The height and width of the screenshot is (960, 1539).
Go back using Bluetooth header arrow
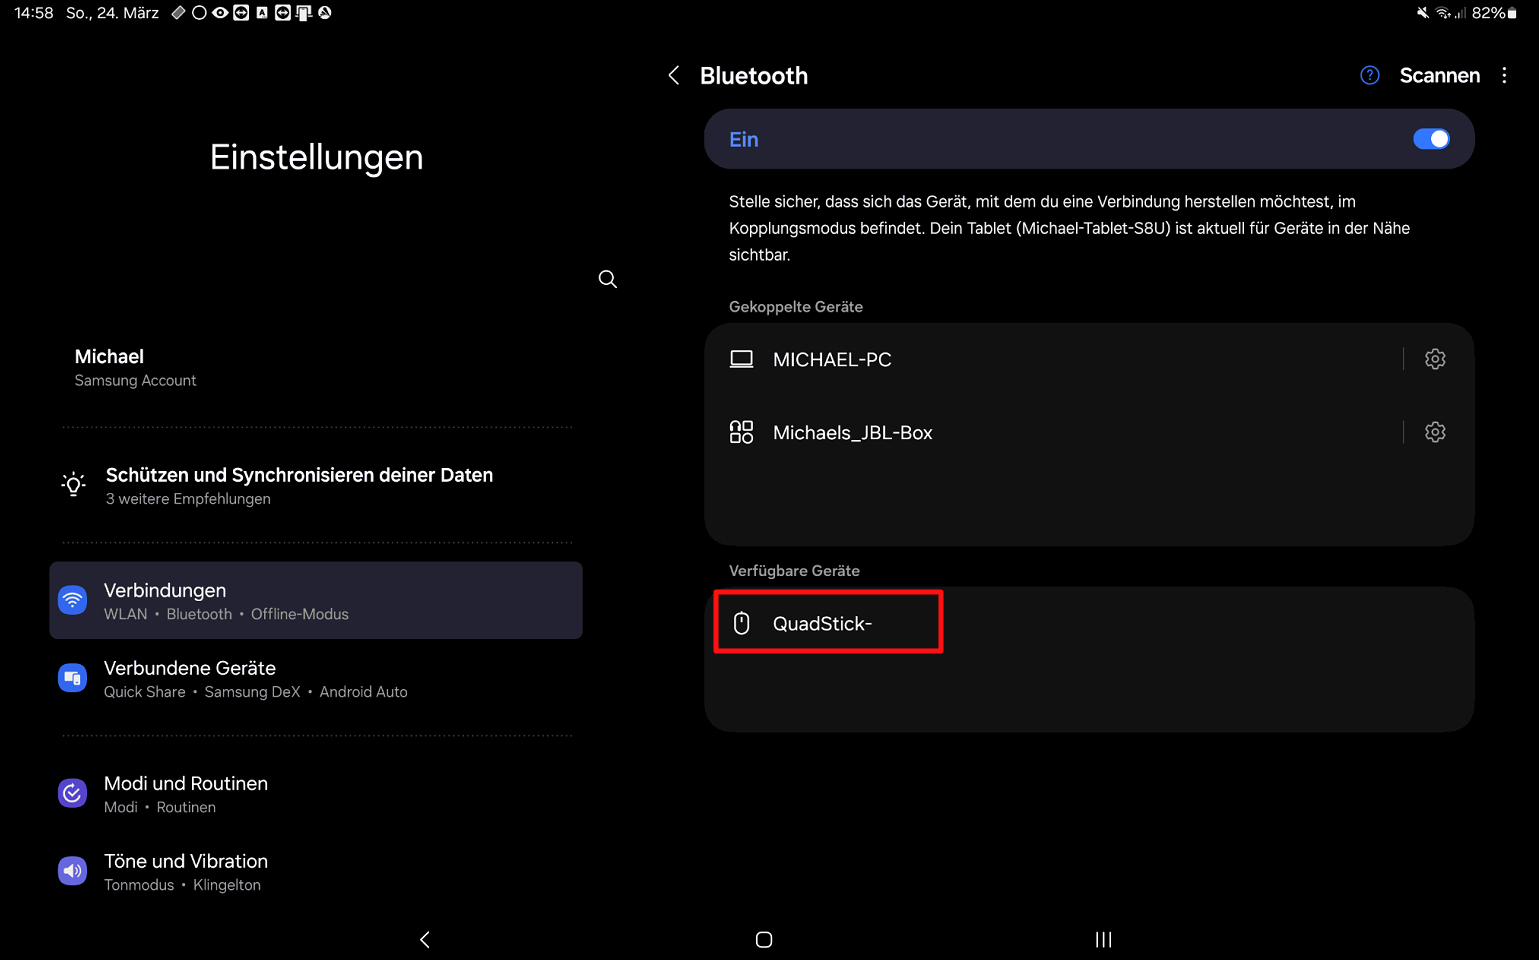(x=674, y=76)
